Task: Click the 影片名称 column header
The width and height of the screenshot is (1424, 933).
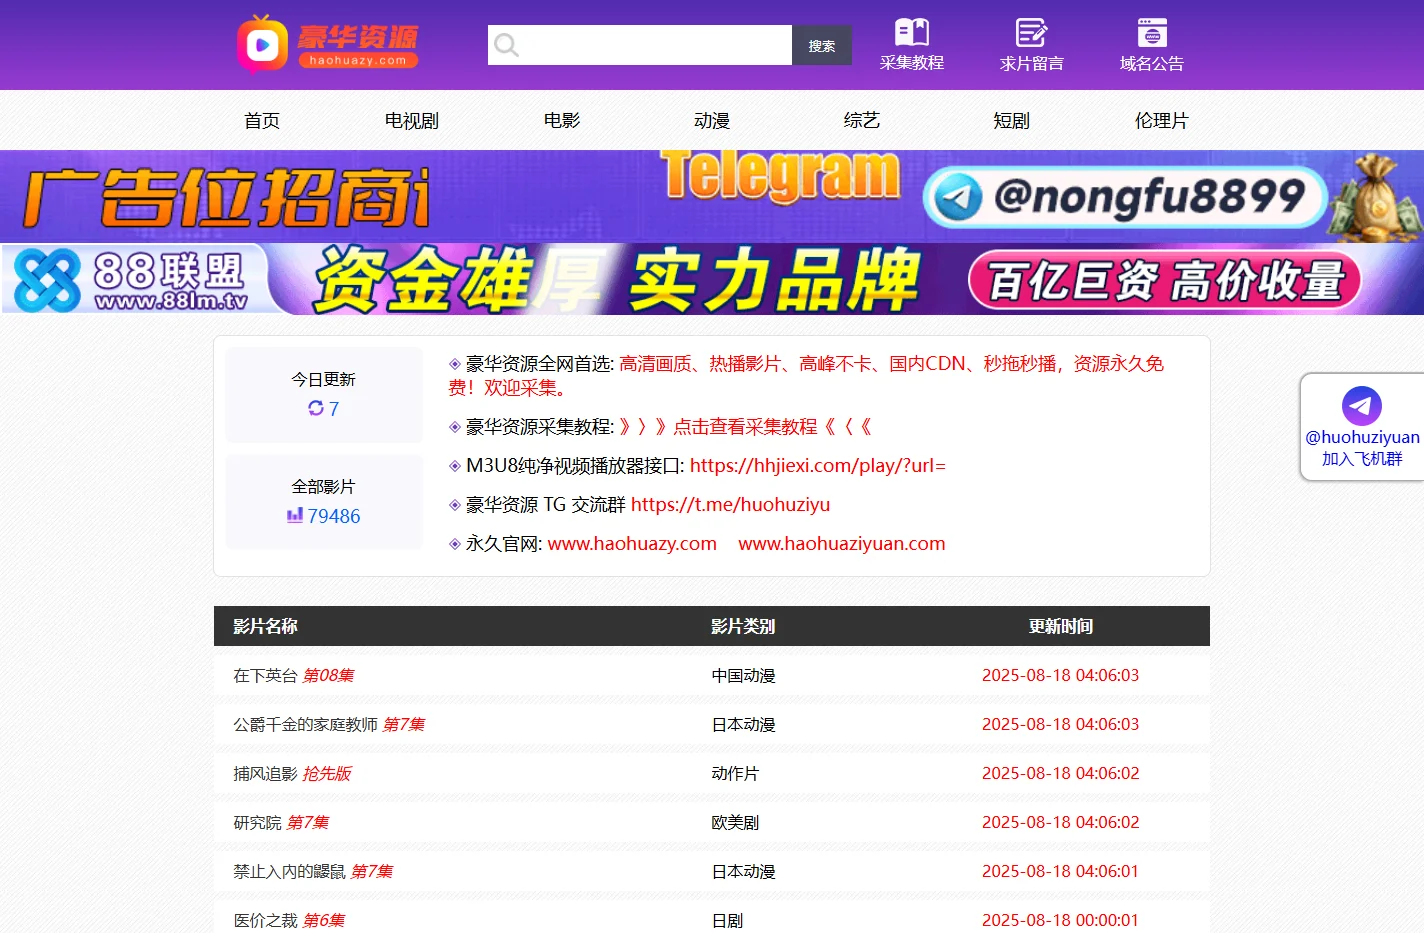Action: [265, 626]
